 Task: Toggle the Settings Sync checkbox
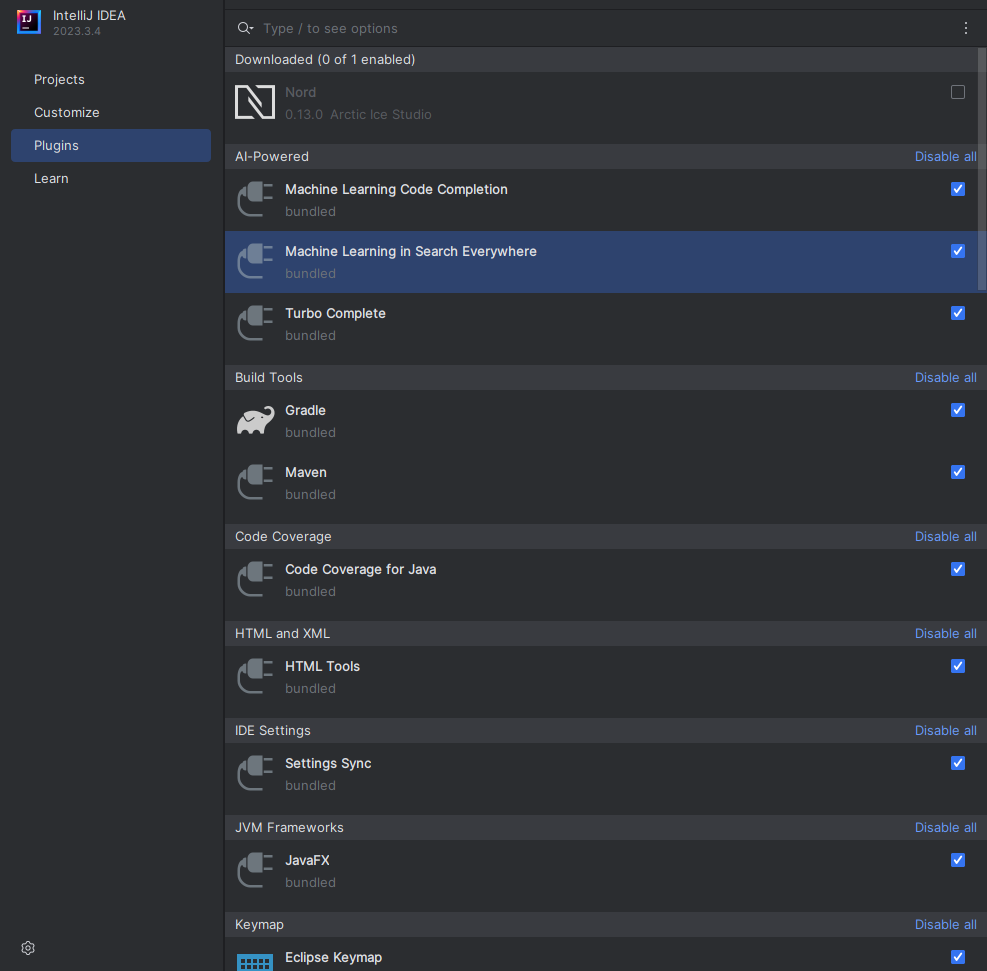[957, 763]
